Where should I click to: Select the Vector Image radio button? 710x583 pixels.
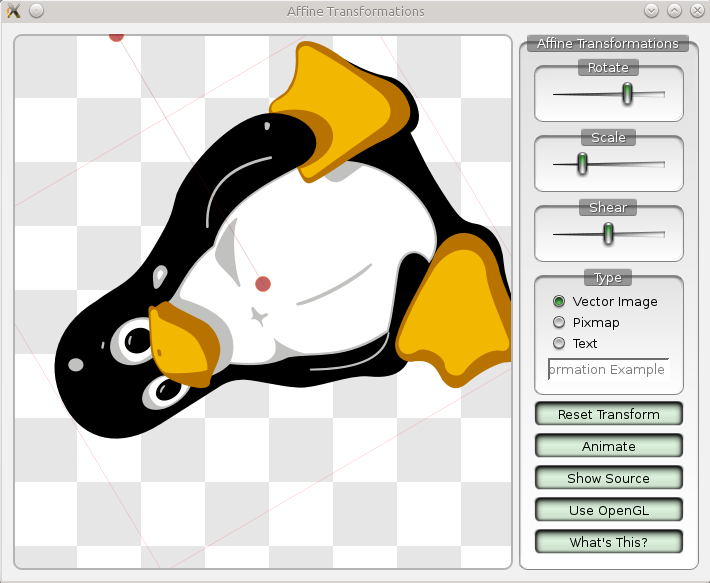pyautogui.click(x=559, y=301)
